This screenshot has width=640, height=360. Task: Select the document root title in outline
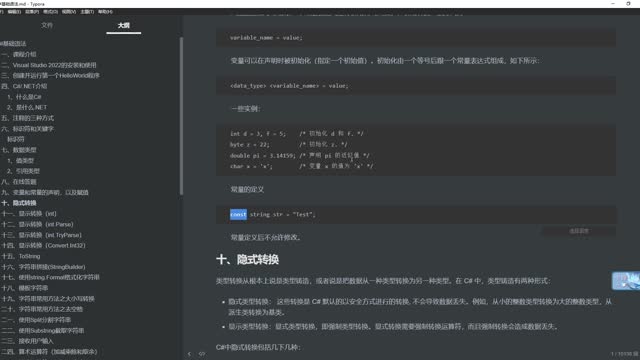(x=13, y=44)
